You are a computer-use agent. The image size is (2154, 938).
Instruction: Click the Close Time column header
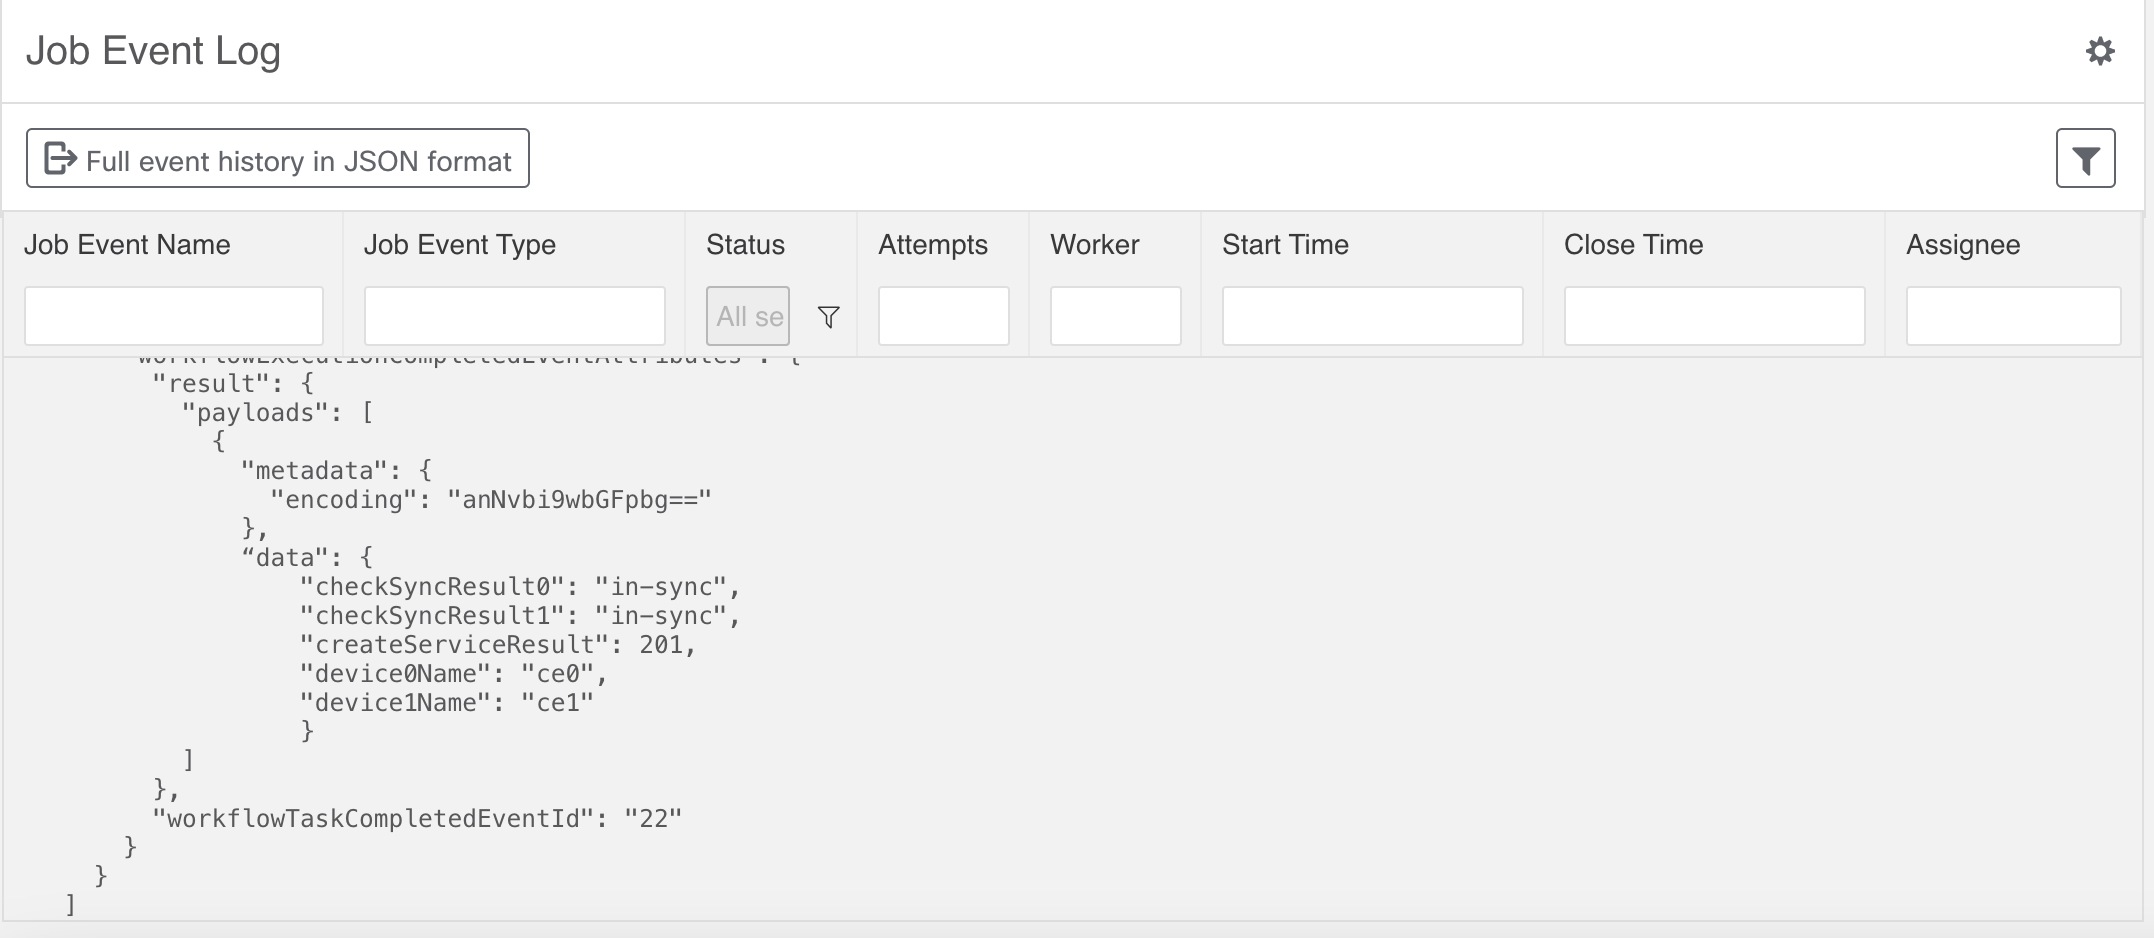coord(1632,244)
